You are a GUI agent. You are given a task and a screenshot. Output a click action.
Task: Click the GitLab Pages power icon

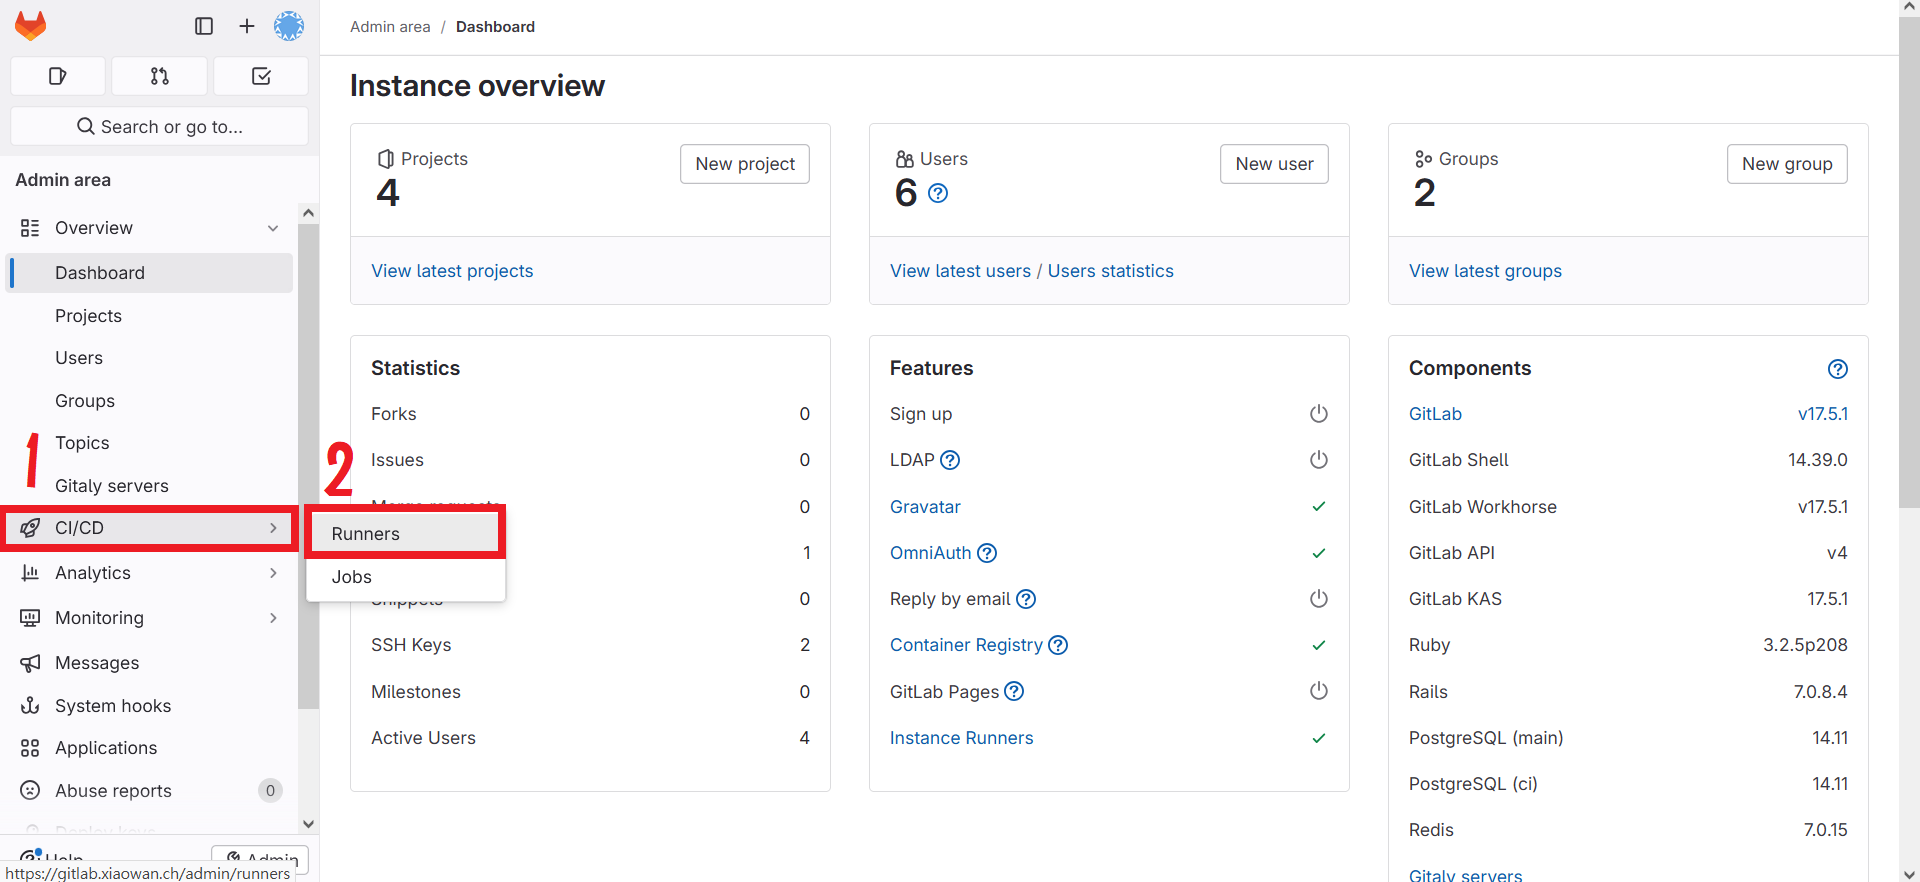1319,691
